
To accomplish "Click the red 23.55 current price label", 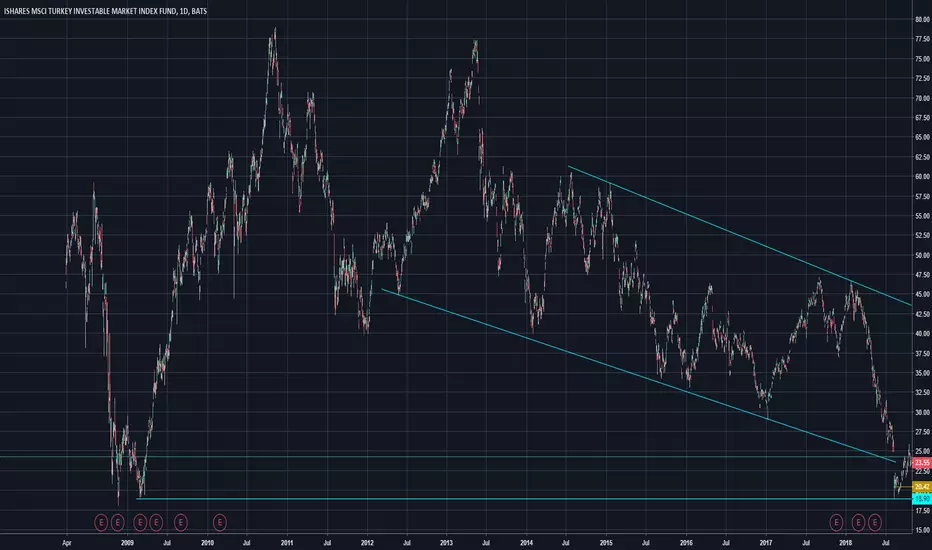I will click(x=922, y=463).
